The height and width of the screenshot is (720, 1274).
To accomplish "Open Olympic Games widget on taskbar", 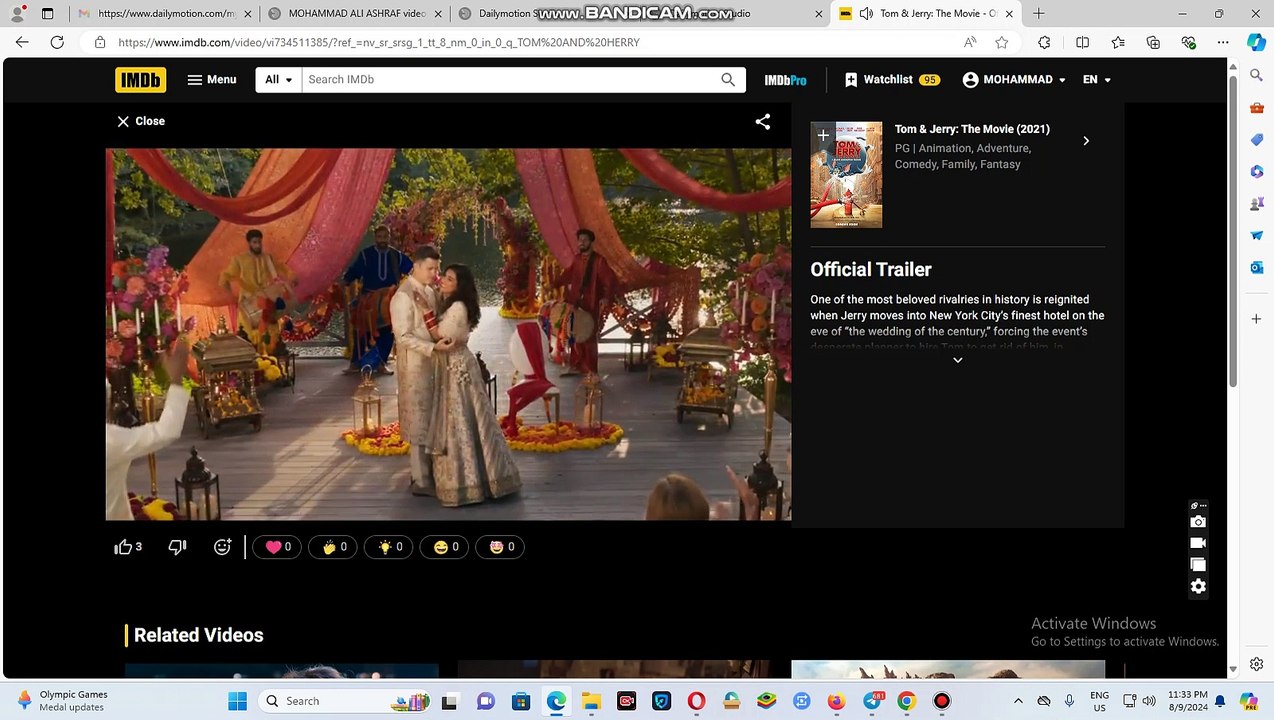I will pos(62,701).
